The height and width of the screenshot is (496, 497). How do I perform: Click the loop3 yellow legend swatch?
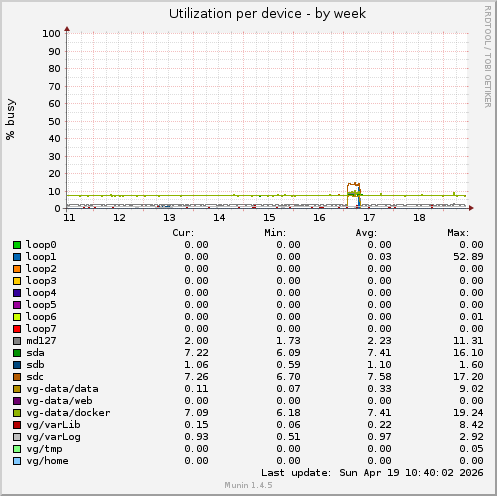point(17,281)
